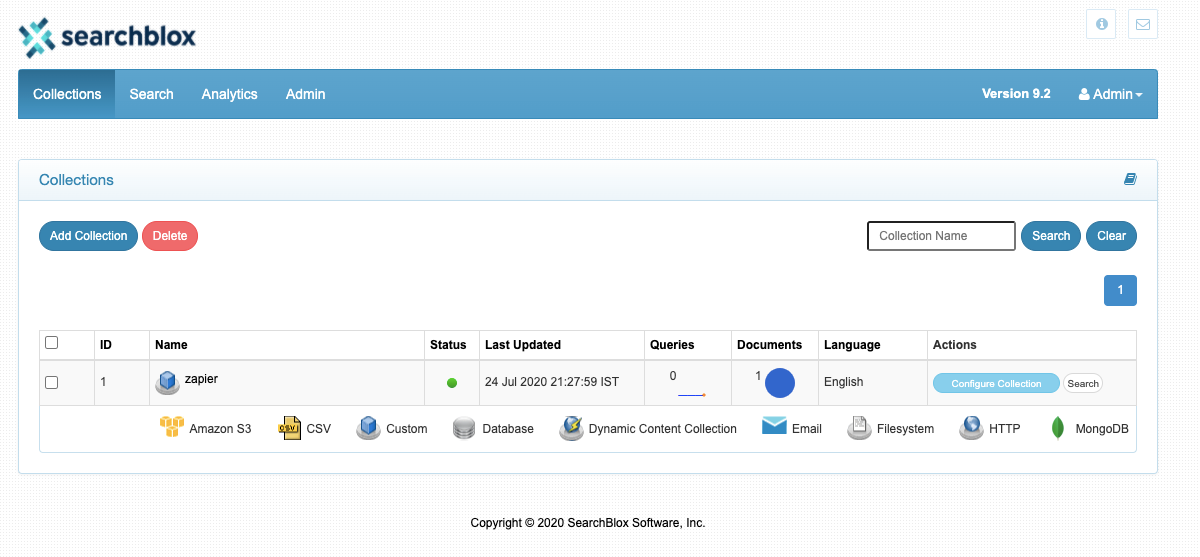Click the Collections panel title
The height and width of the screenshot is (557, 1200).
76,180
